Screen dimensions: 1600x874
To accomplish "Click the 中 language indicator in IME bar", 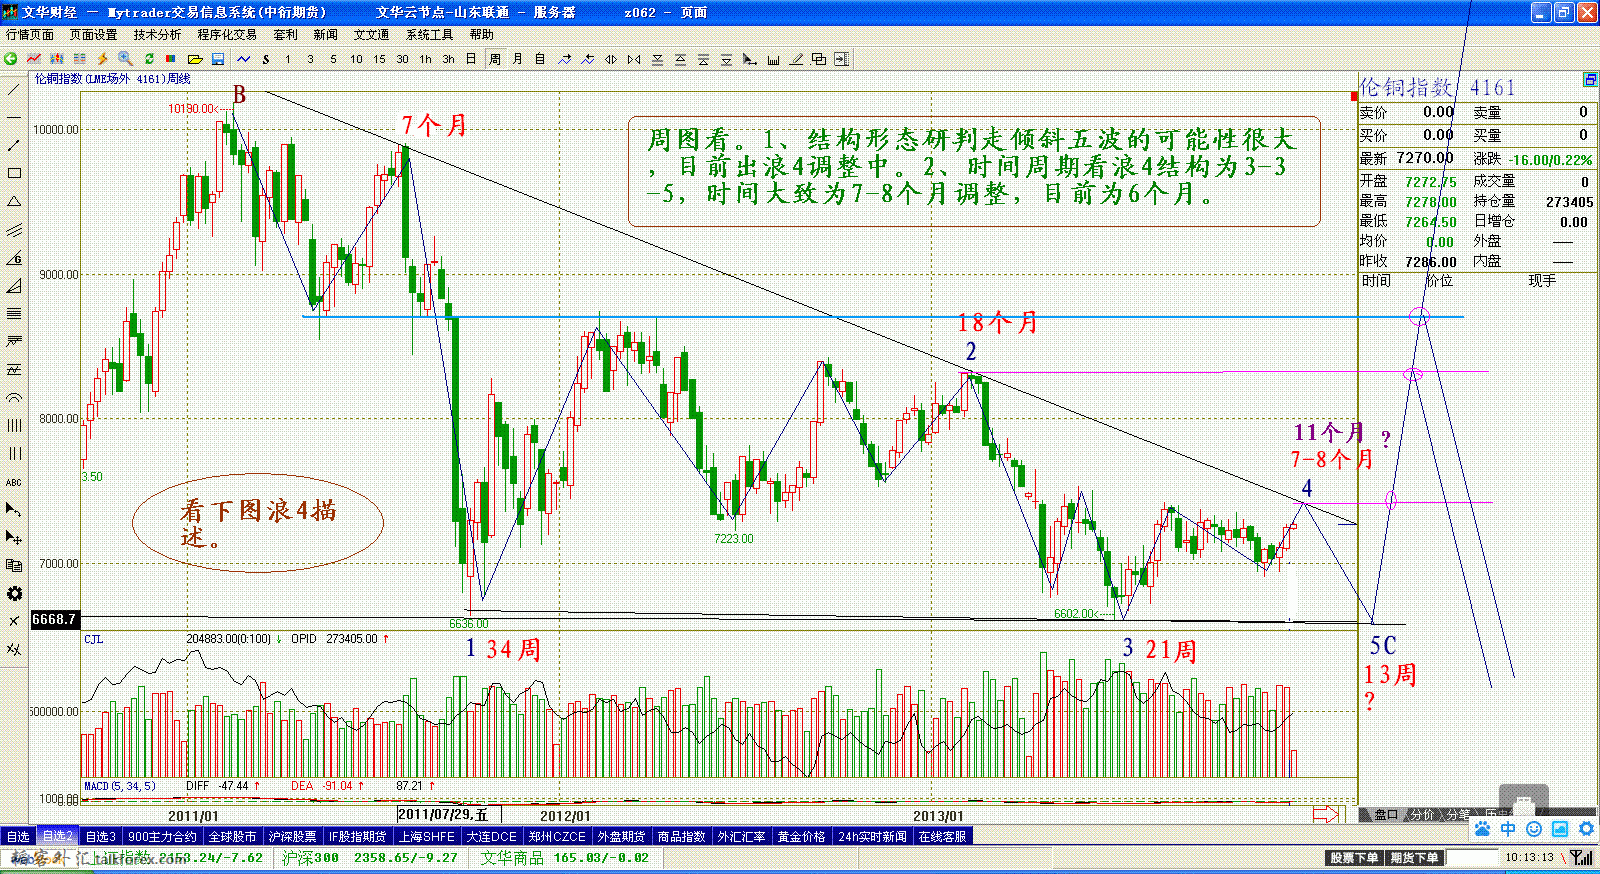I will (1508, 829).
